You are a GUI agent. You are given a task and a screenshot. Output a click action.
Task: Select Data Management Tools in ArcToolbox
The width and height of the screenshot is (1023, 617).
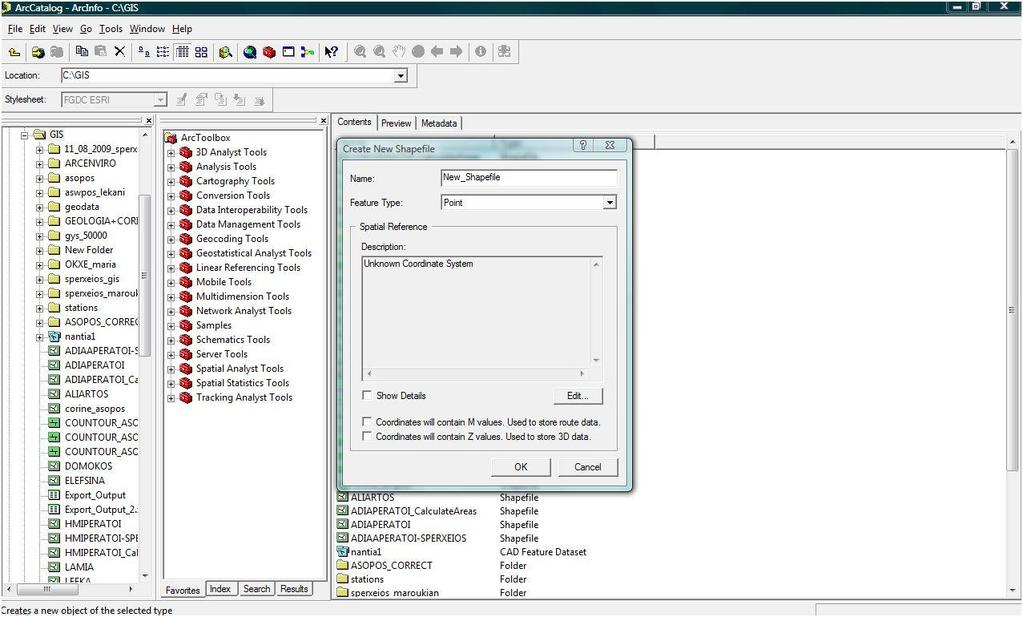coord(248,224)
